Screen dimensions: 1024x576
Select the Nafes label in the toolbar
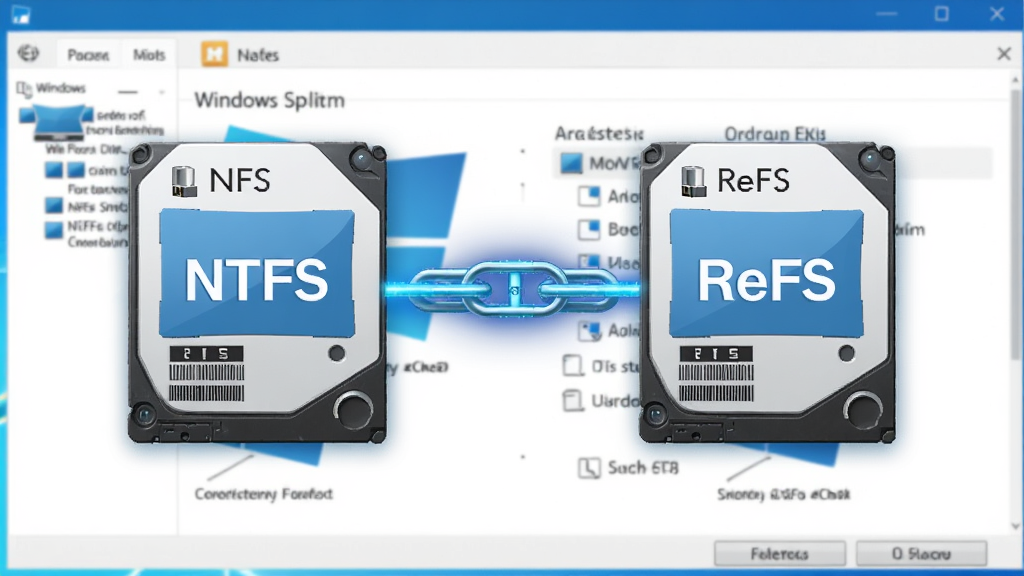tap(258, 55)
